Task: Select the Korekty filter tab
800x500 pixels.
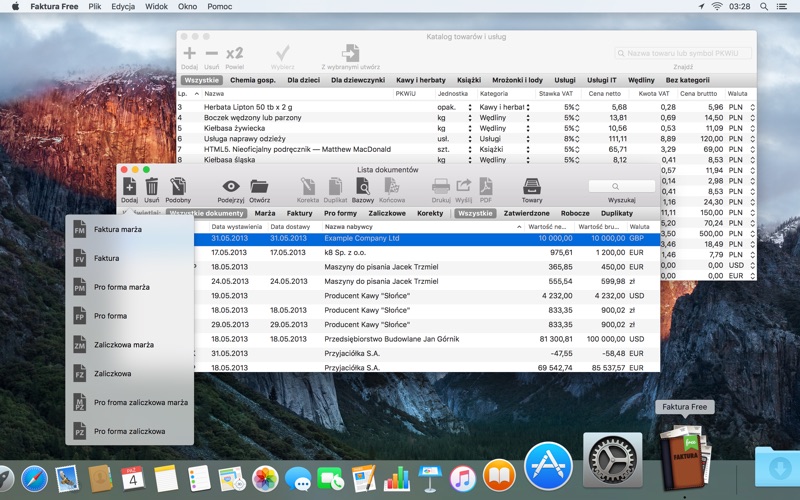Action: coord(430,213)
